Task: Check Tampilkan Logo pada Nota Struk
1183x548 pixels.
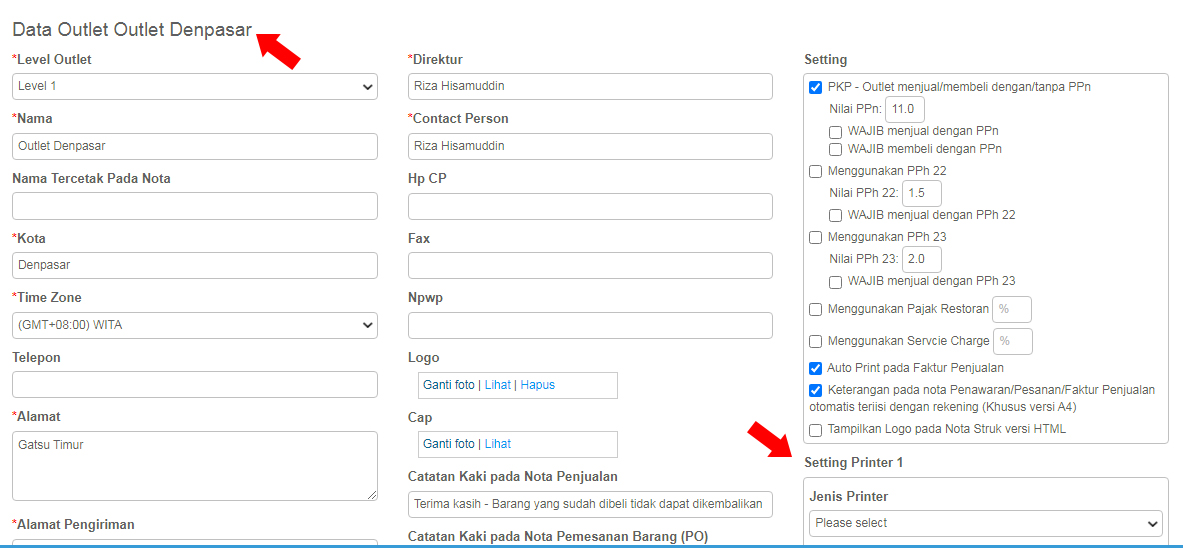Action: [816, 430]
